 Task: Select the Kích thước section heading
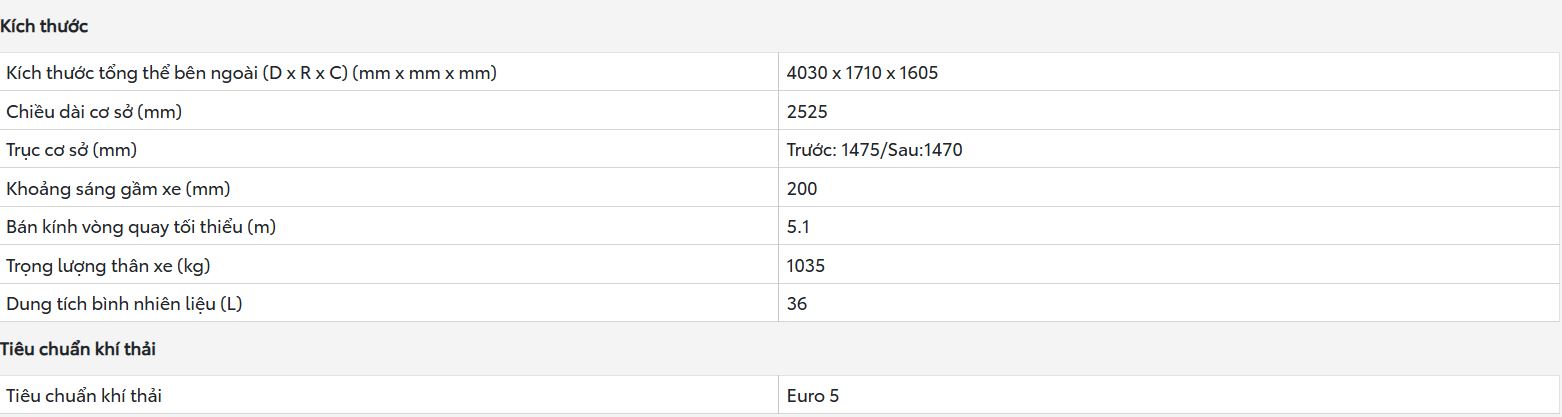(44, 26)
